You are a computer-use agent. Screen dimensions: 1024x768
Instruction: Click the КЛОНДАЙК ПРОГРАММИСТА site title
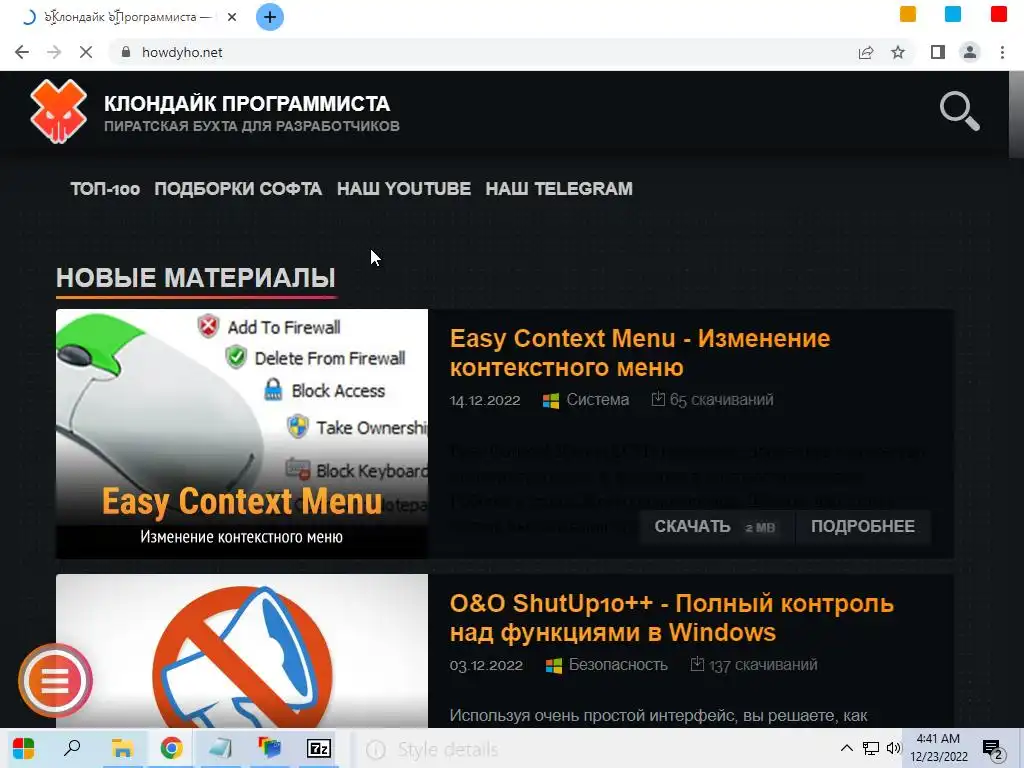[247, 103]
